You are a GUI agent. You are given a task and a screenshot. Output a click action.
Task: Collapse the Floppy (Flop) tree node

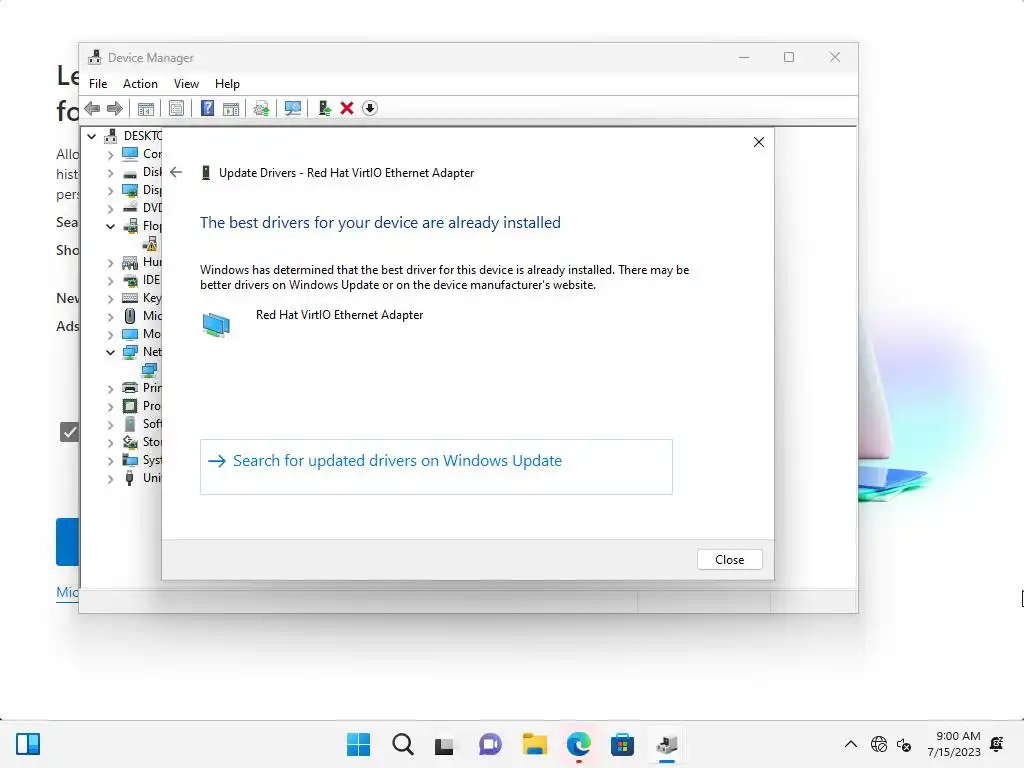click(x=110, y=227)
